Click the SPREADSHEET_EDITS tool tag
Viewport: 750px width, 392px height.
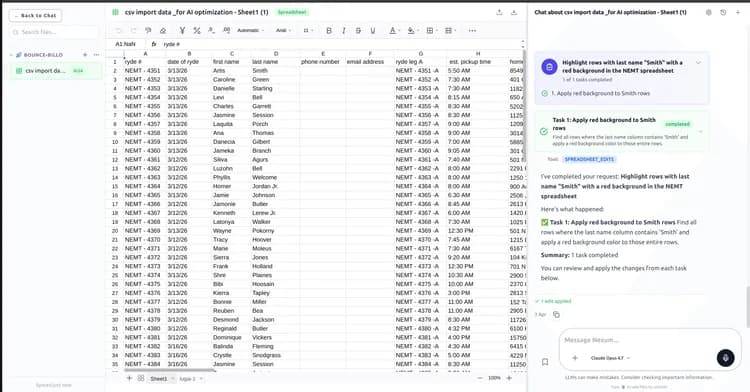(x=589, y=159)
